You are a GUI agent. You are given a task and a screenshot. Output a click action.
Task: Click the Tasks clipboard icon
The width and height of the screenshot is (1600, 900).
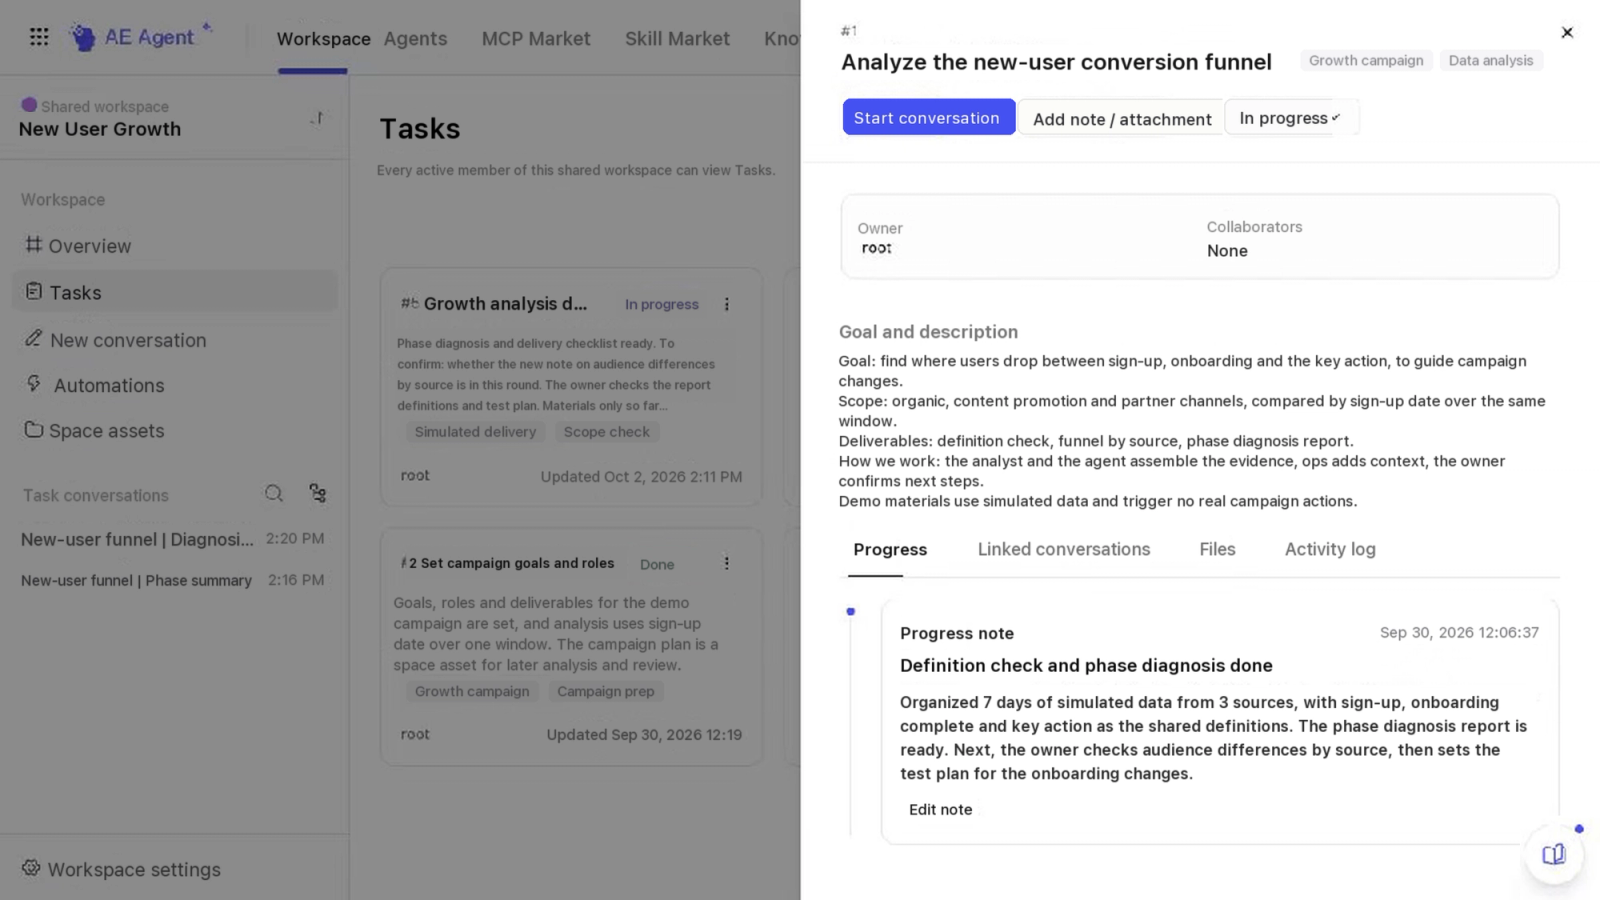(x=34, y=291)
